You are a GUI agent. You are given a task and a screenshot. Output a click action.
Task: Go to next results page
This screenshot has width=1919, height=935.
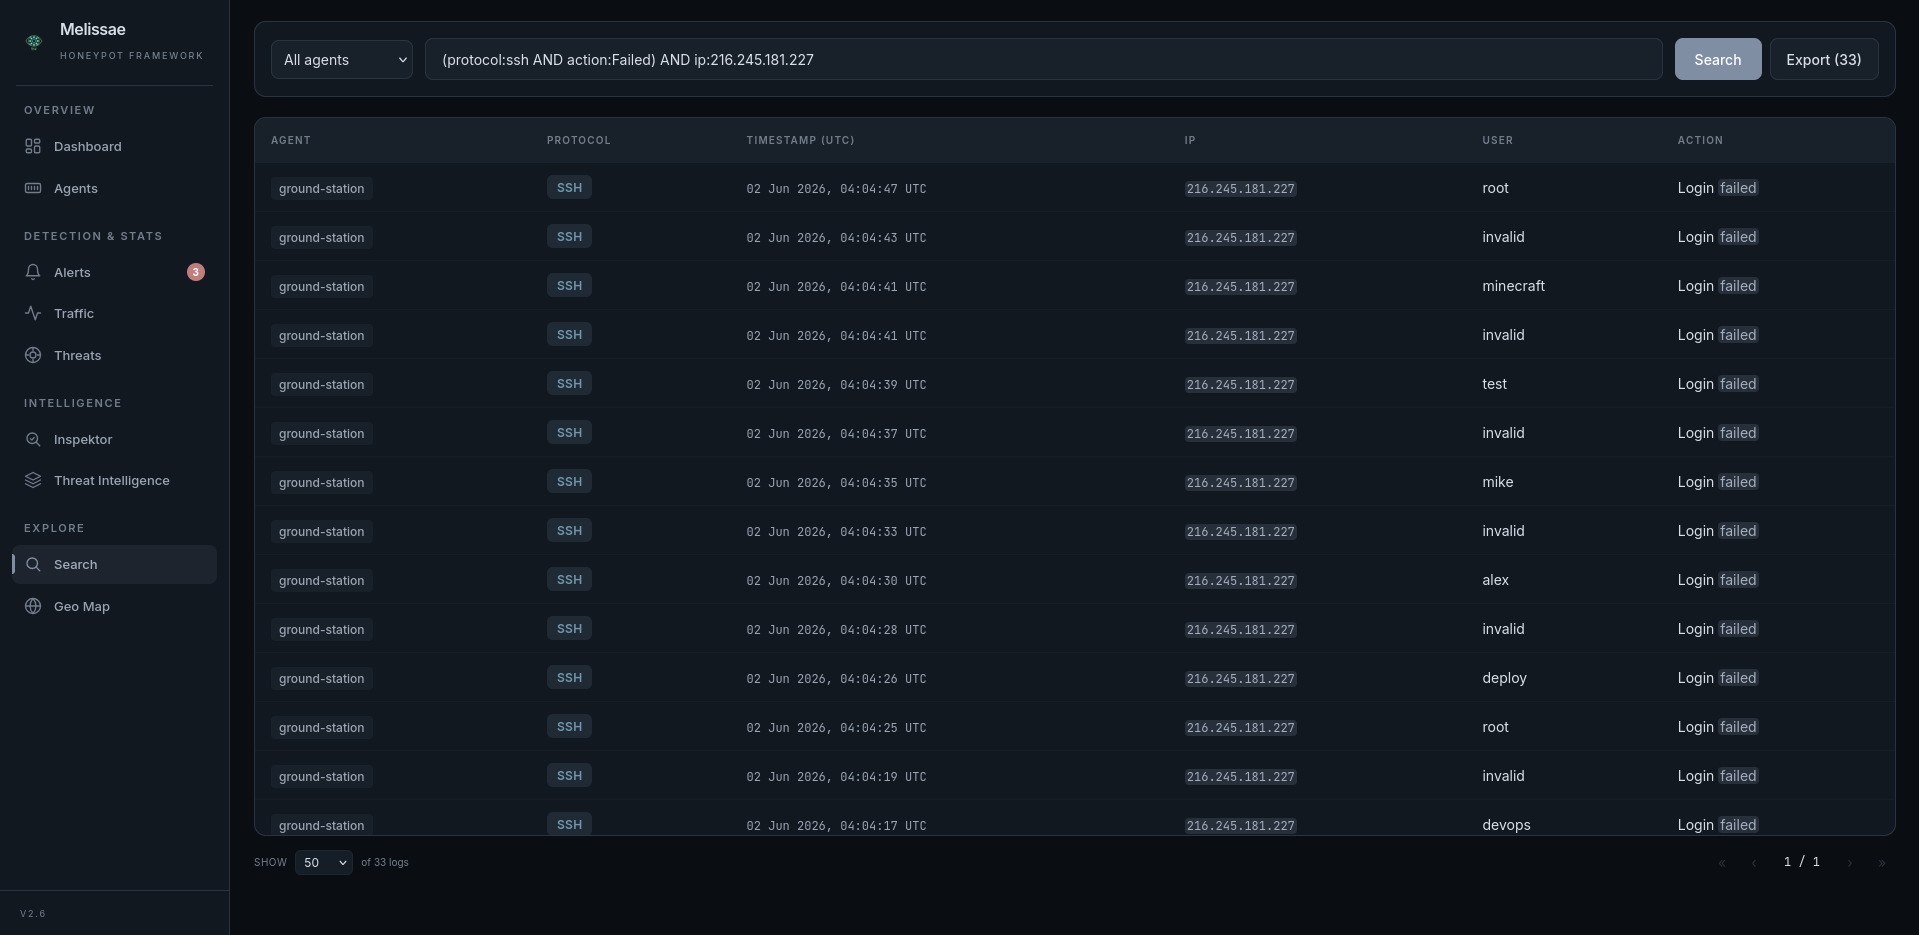(1850, 862)
